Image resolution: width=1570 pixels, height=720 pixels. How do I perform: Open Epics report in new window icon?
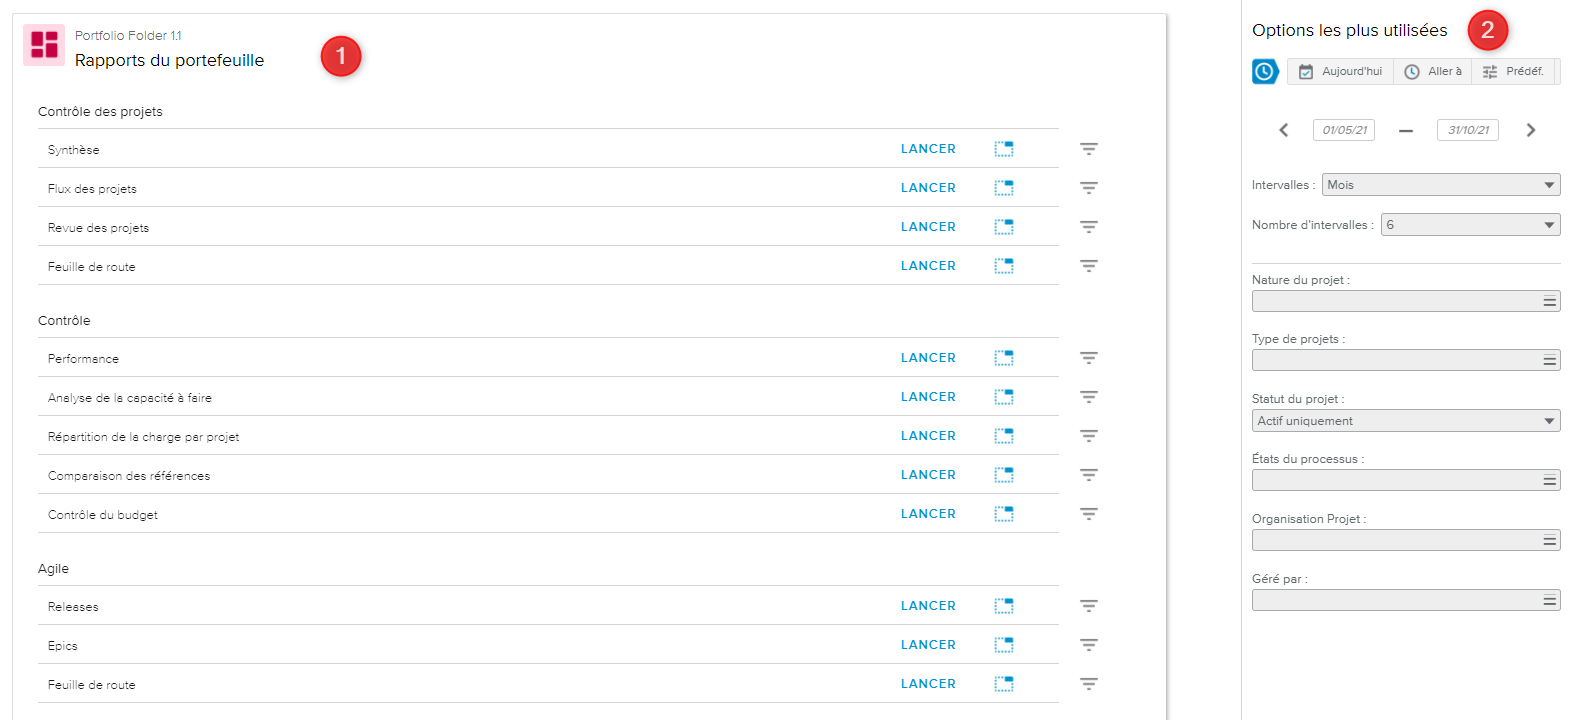tap(1004, 645)
